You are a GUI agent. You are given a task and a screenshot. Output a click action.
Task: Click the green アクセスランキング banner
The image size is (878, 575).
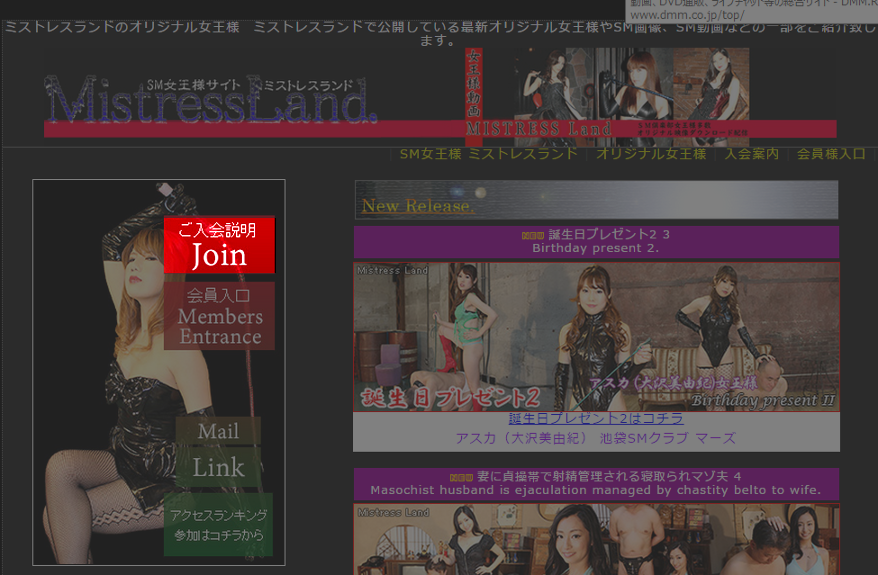tap(218, 525)
